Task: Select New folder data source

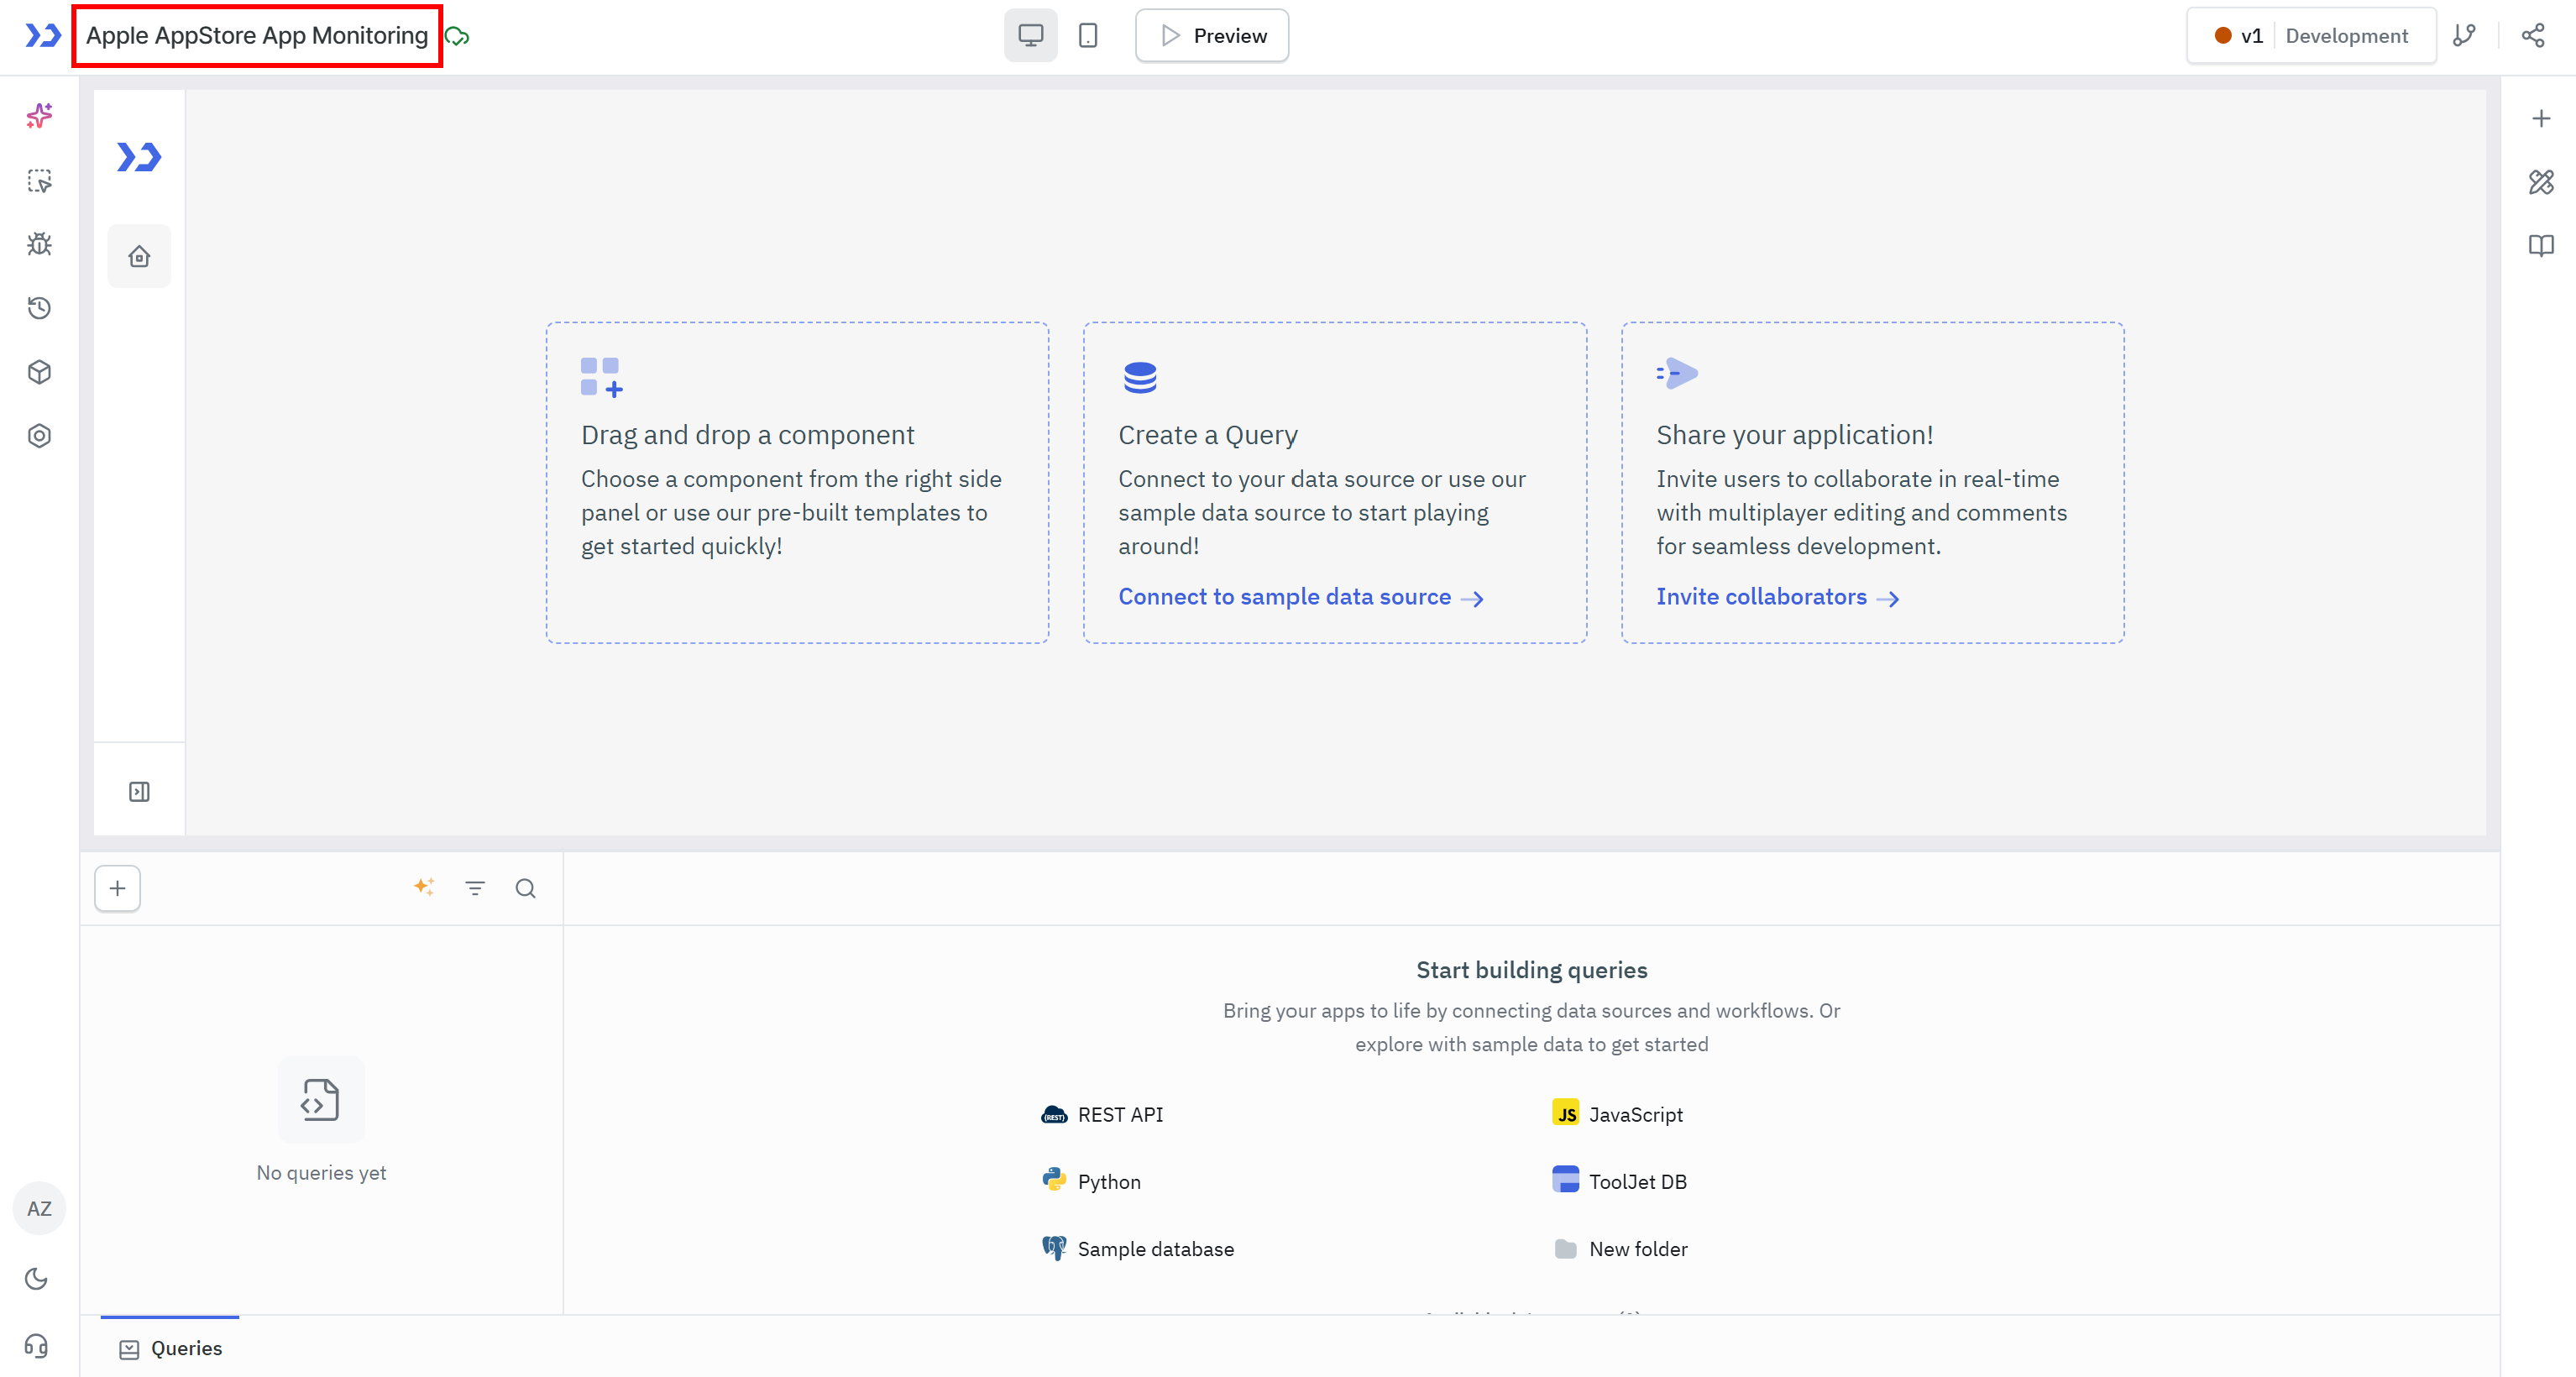Action: coord(1620,1248)
